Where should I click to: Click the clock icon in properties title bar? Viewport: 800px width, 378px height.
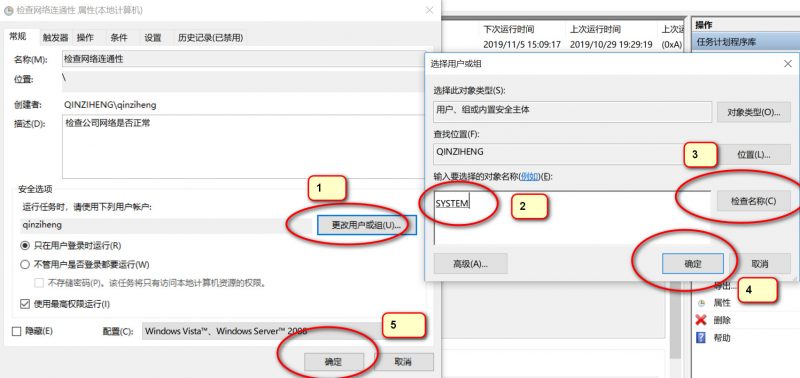(8, 11)
